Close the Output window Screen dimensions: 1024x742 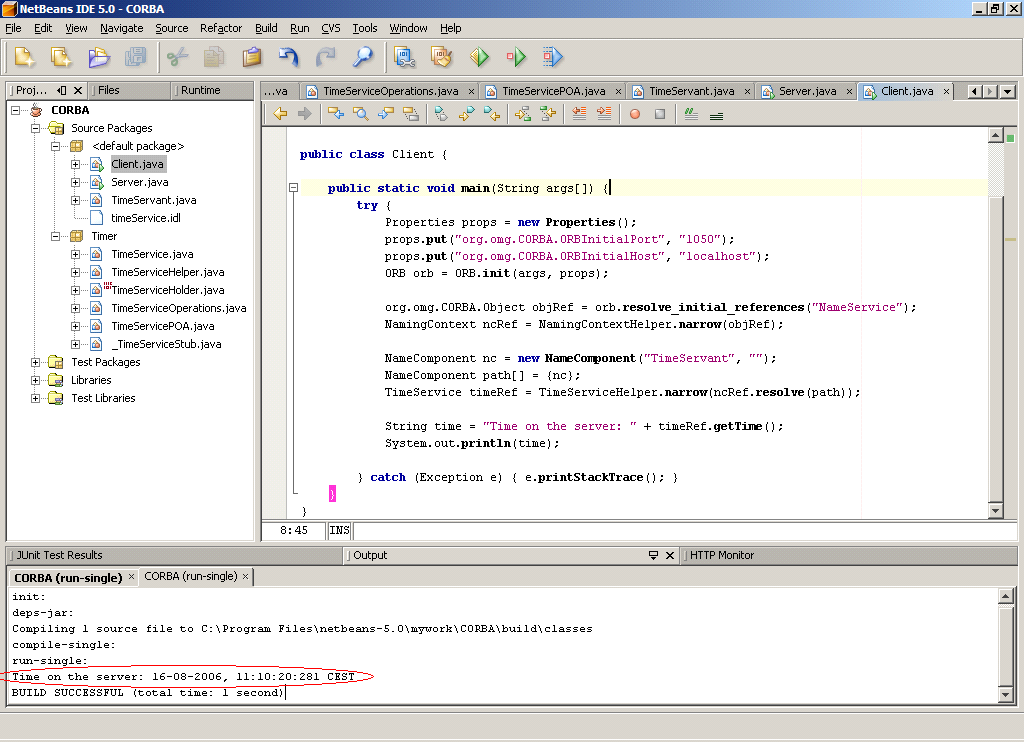pyautogui.click(x=669, y=555)
